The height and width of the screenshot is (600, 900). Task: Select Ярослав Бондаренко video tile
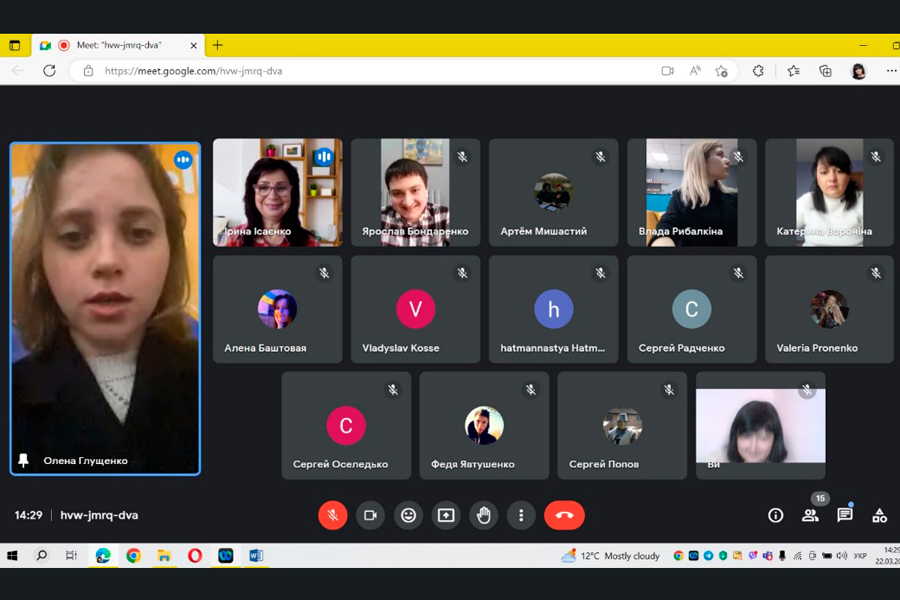pos(416,192)
